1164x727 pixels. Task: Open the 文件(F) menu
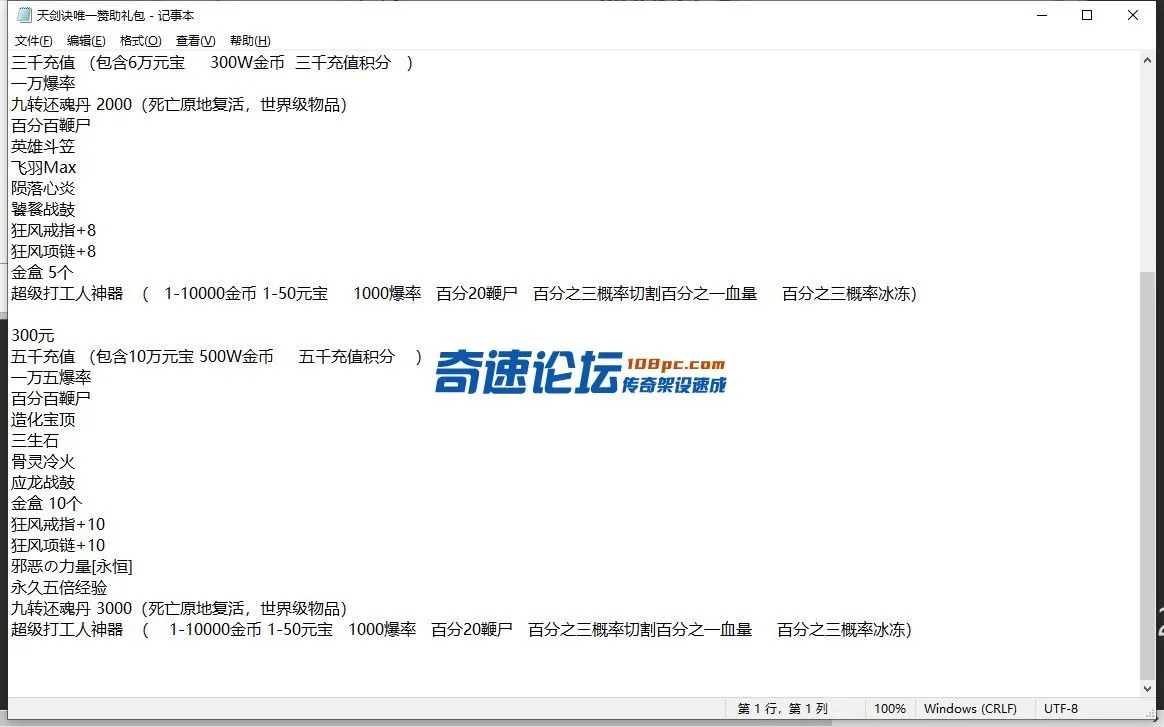(33, 41)
